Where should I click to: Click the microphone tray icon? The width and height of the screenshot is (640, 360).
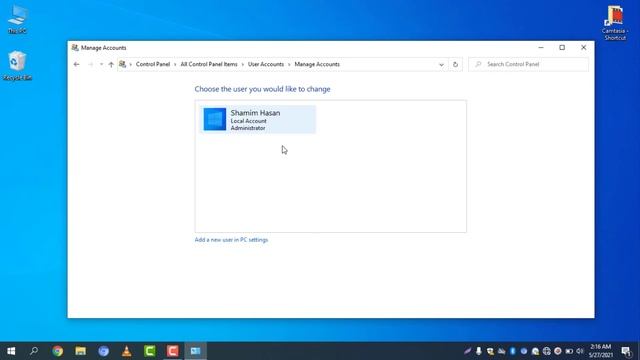(478, 351)
